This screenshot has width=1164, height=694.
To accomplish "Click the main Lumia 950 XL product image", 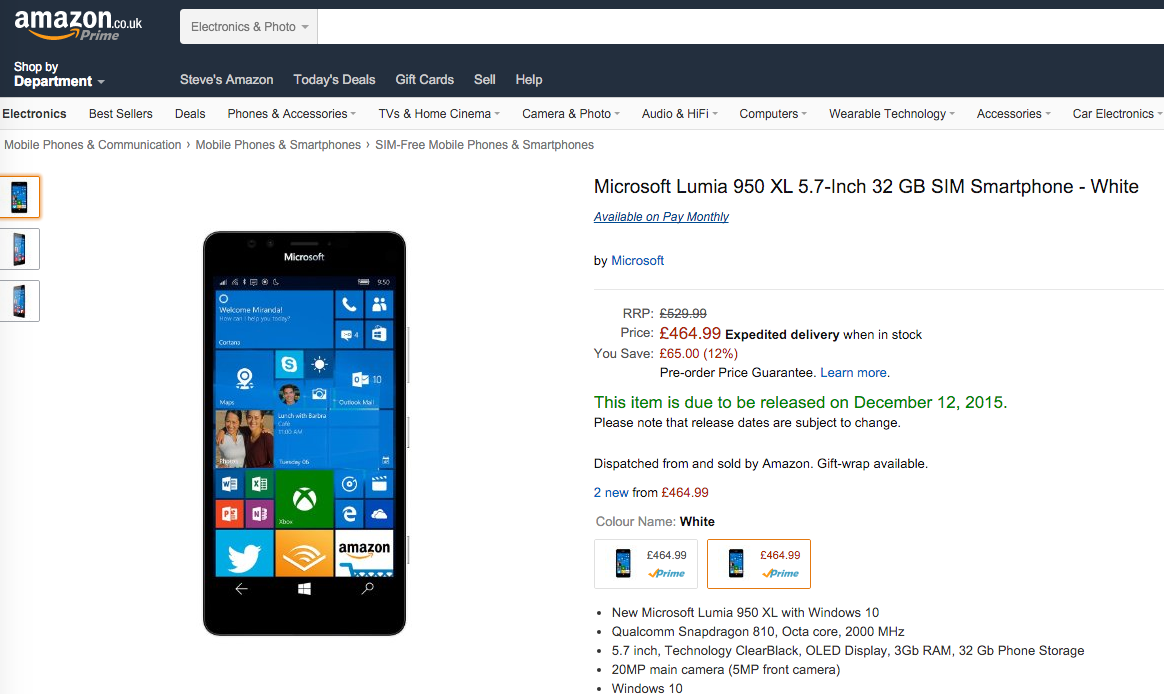I will (304, 433).
